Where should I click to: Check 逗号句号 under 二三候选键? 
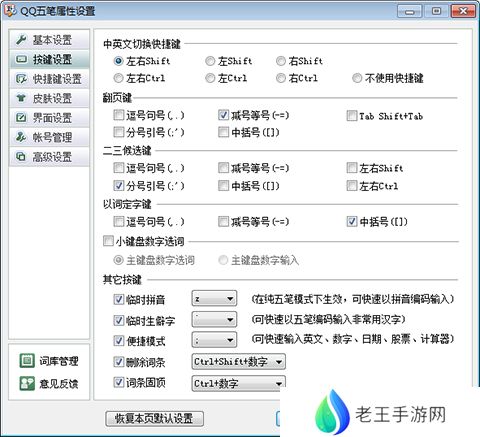pyautogui.click(x=119, y=168)
